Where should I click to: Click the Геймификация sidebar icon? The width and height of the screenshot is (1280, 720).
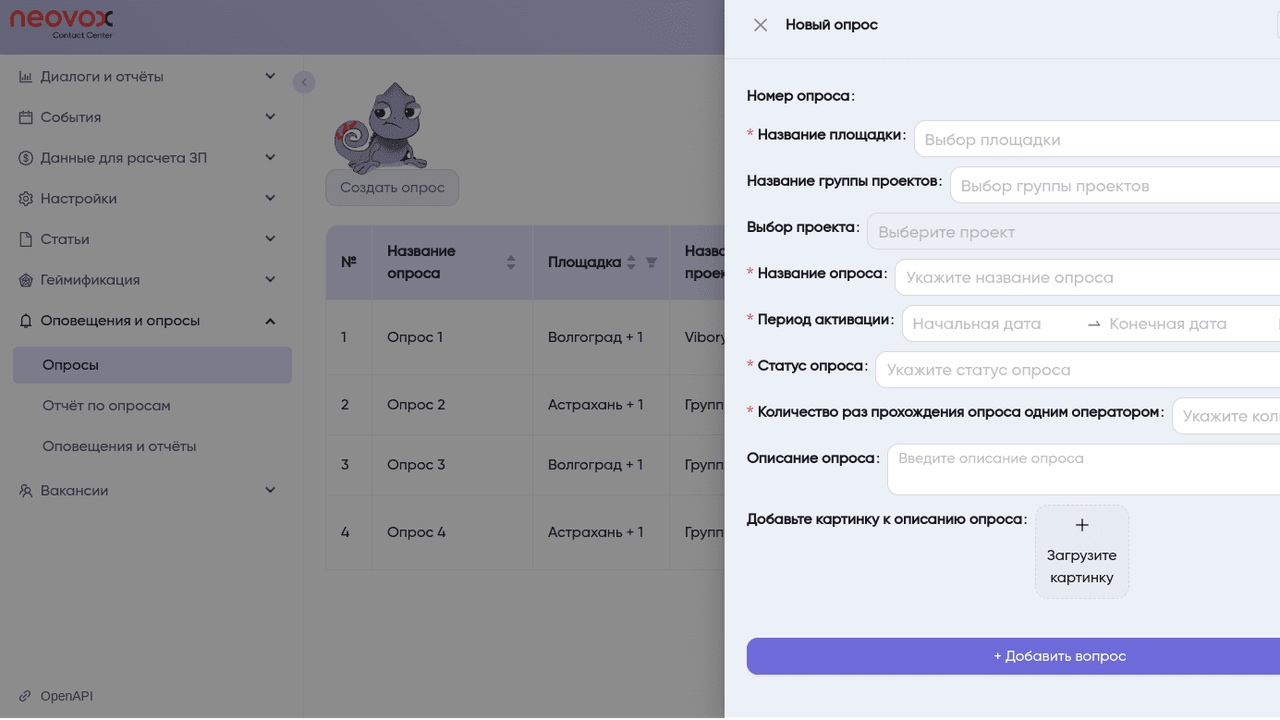(x=26, y=280)
